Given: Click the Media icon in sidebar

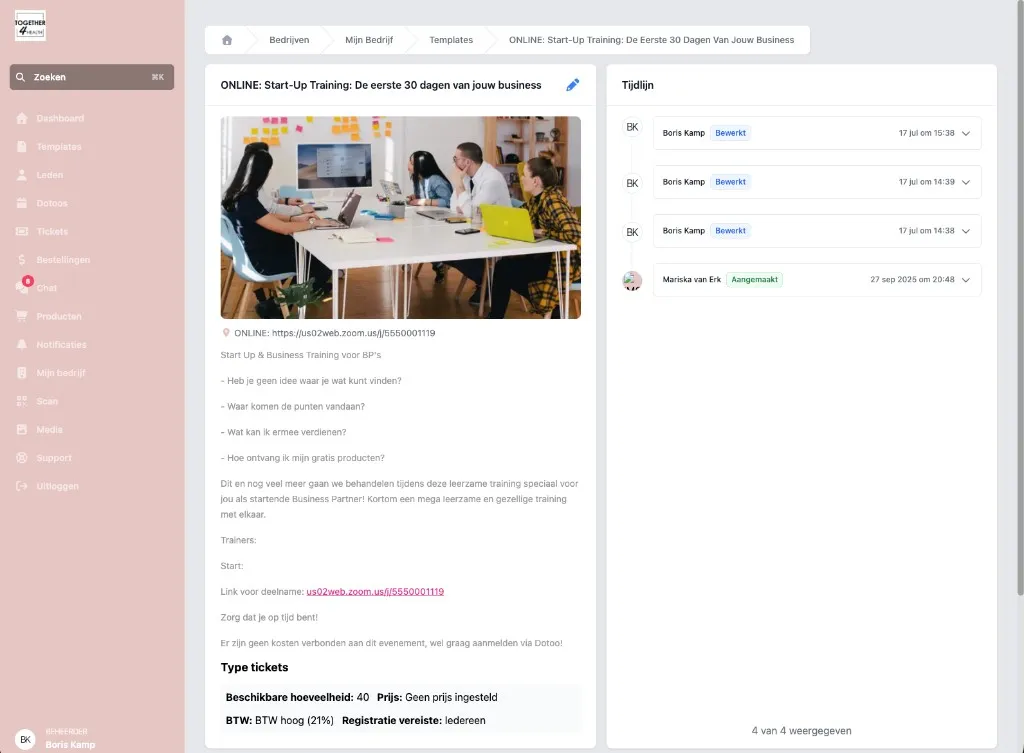Looking at the screenshot, I should pos(22,429).
